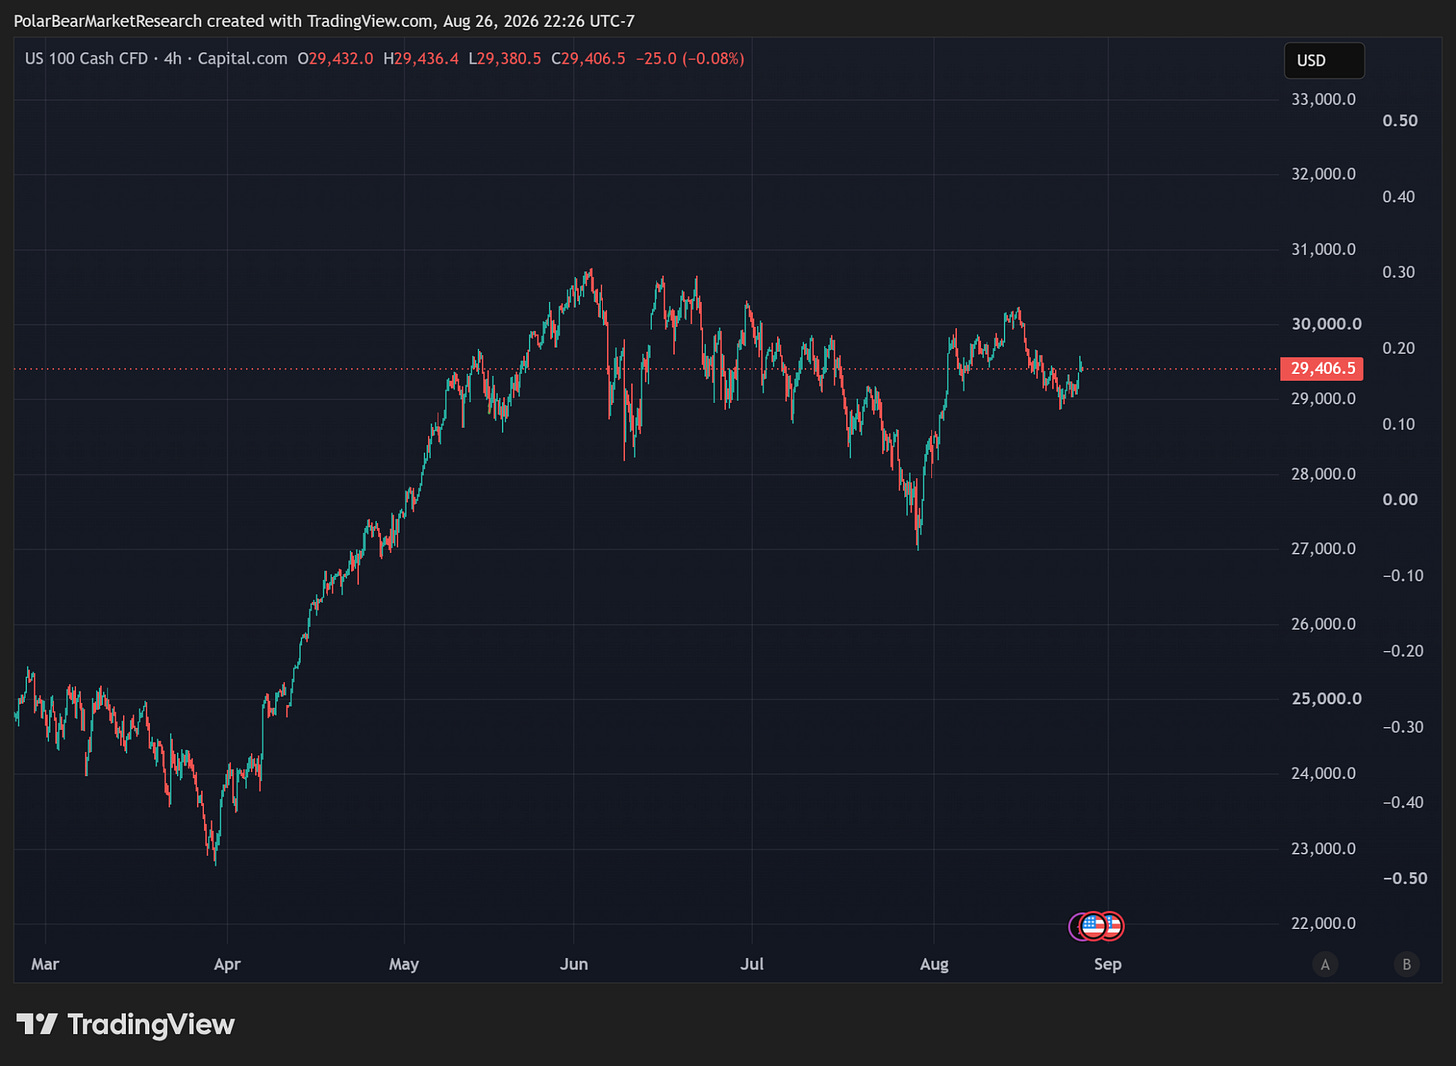Click the US 100 Cash CFD symbol title
The image size is (1456, 1066).
tap(86, 59)
